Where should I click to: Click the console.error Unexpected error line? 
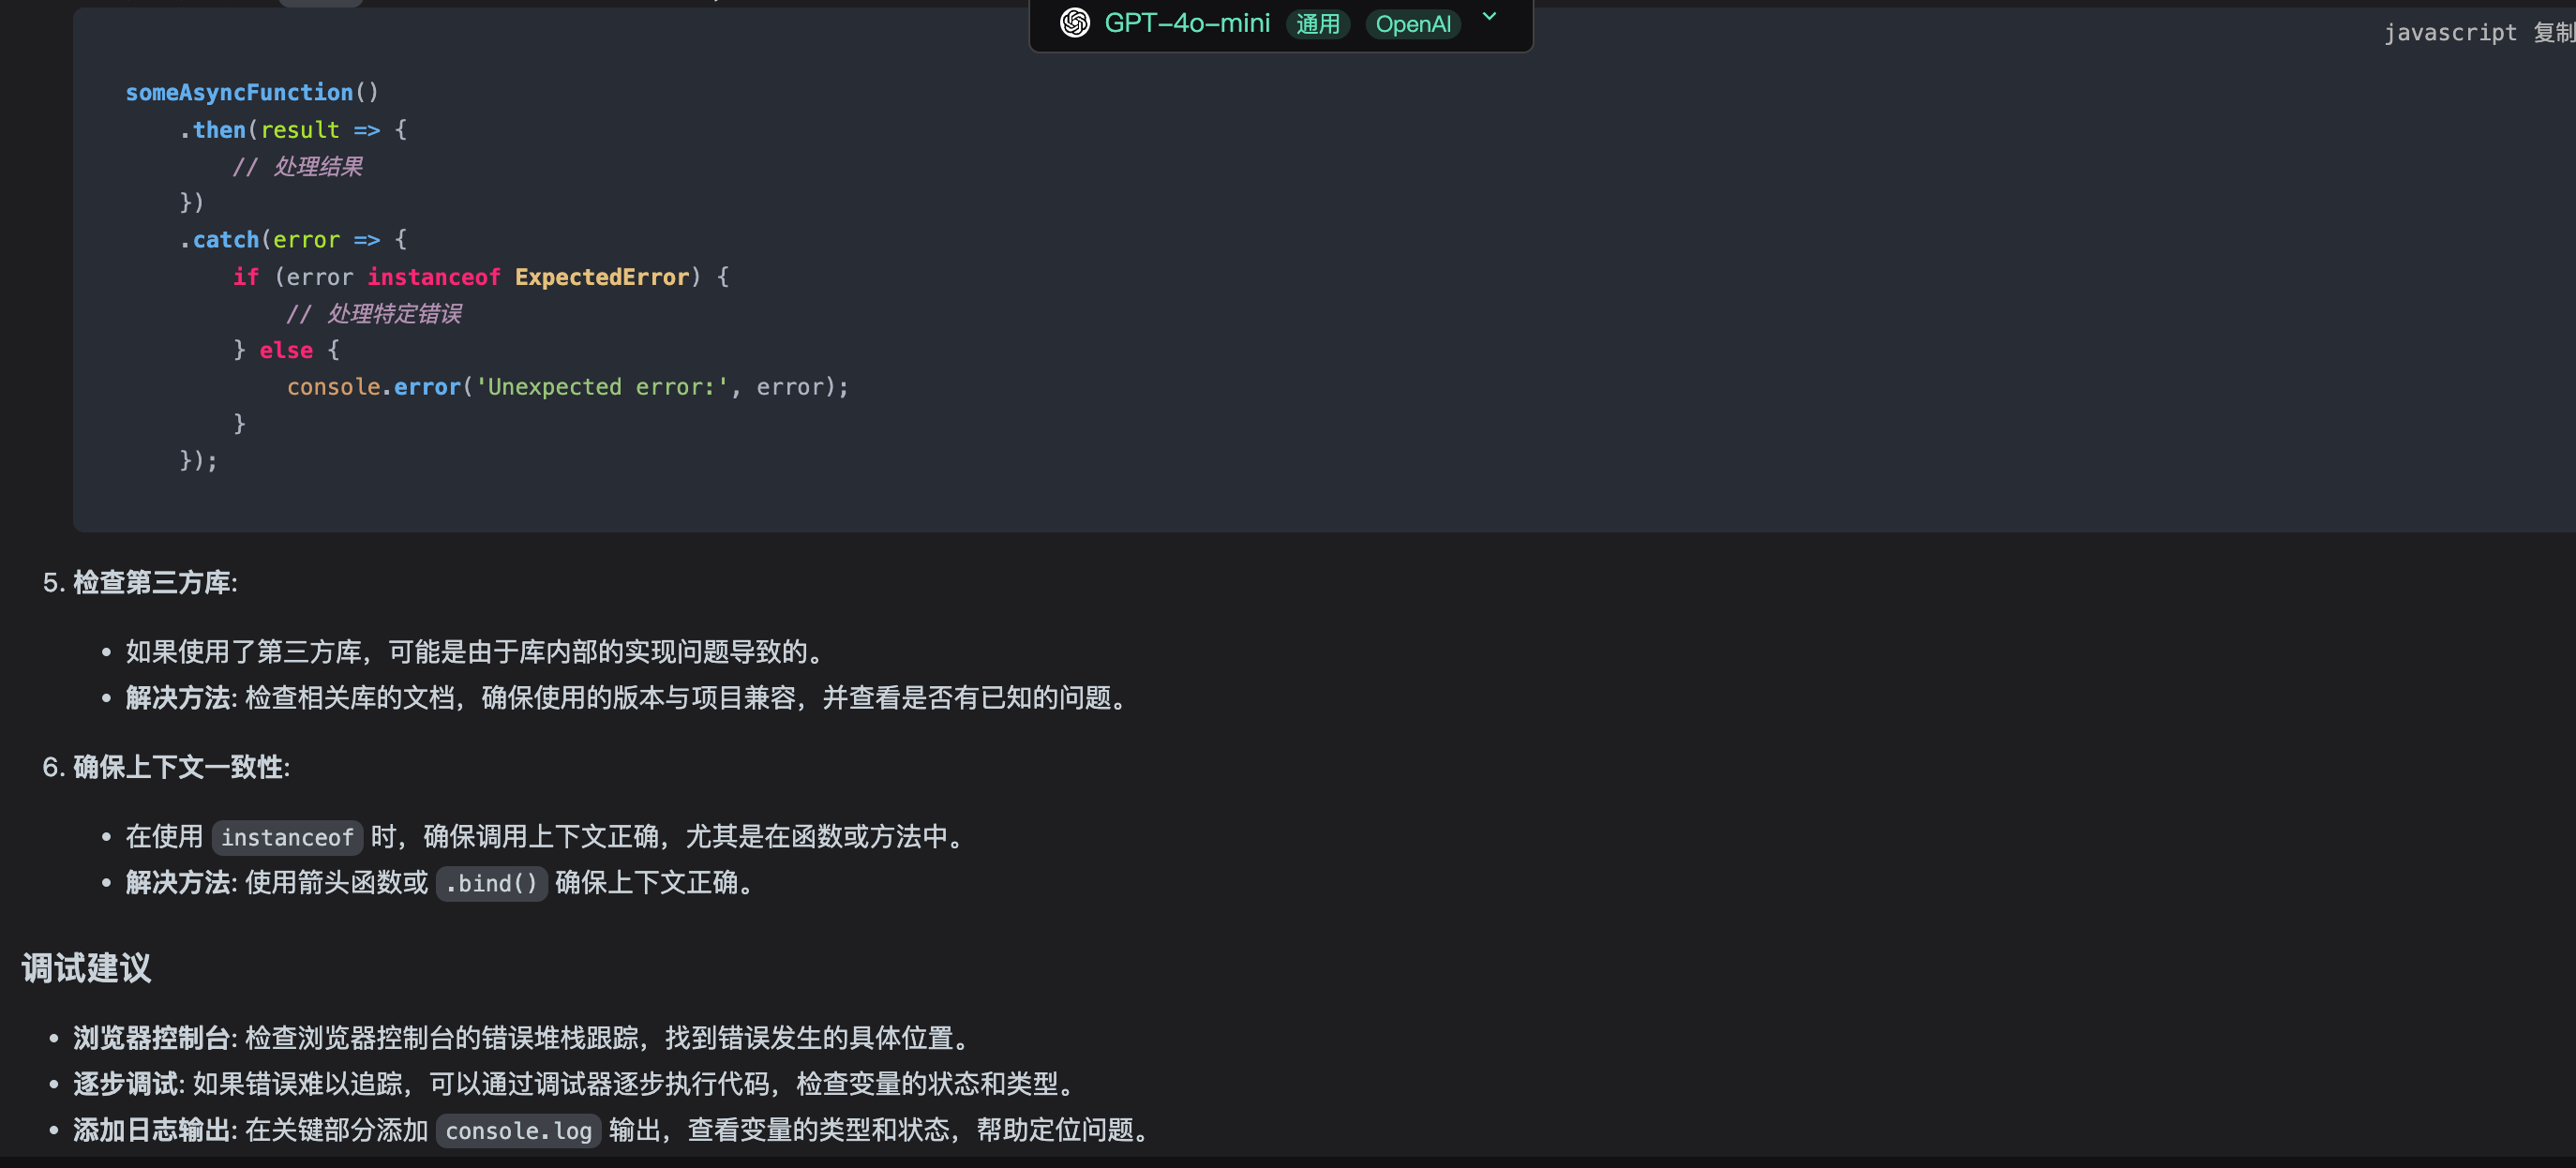568,387
